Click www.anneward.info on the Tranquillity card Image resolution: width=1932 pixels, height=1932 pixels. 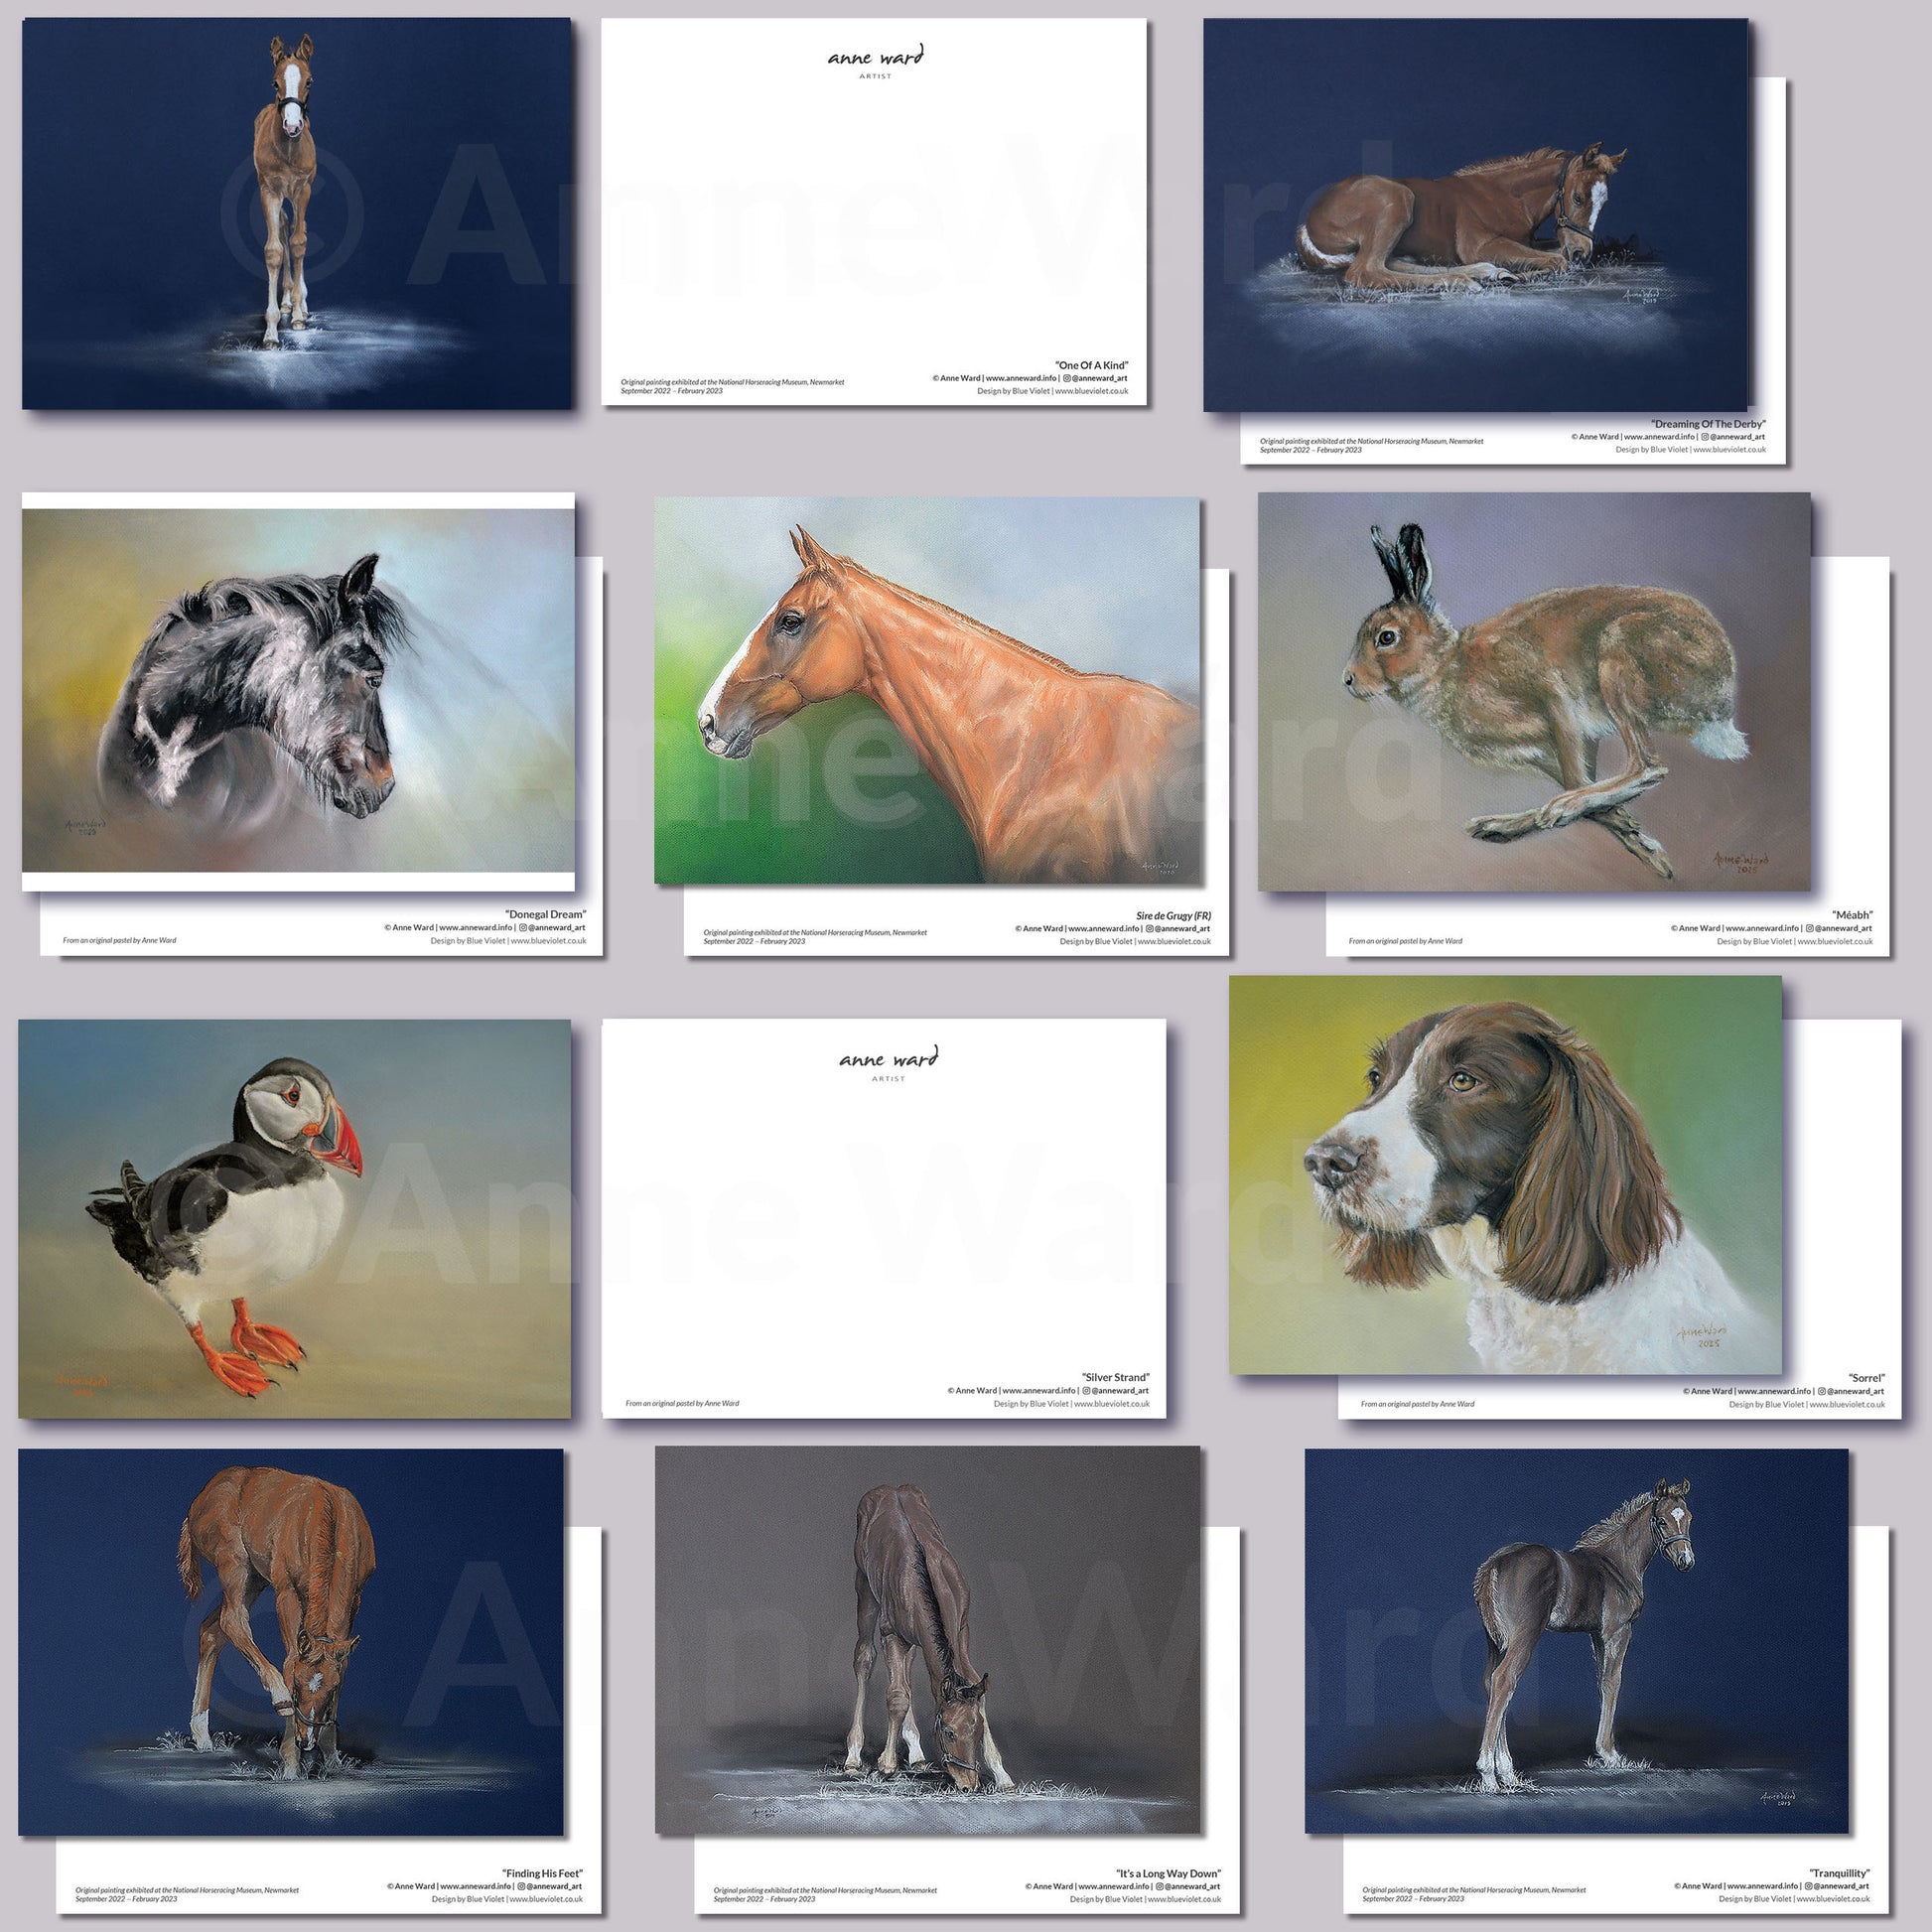point(1763,1886)
